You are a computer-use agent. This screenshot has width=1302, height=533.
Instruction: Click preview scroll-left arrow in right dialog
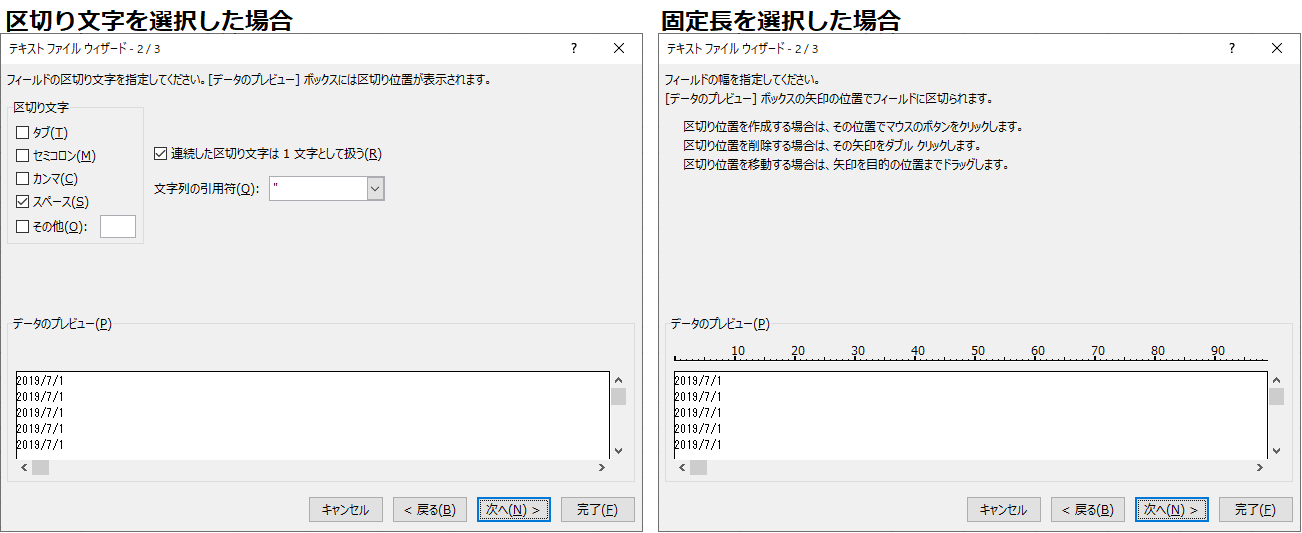pyautogui.click(x=681, y=467)
